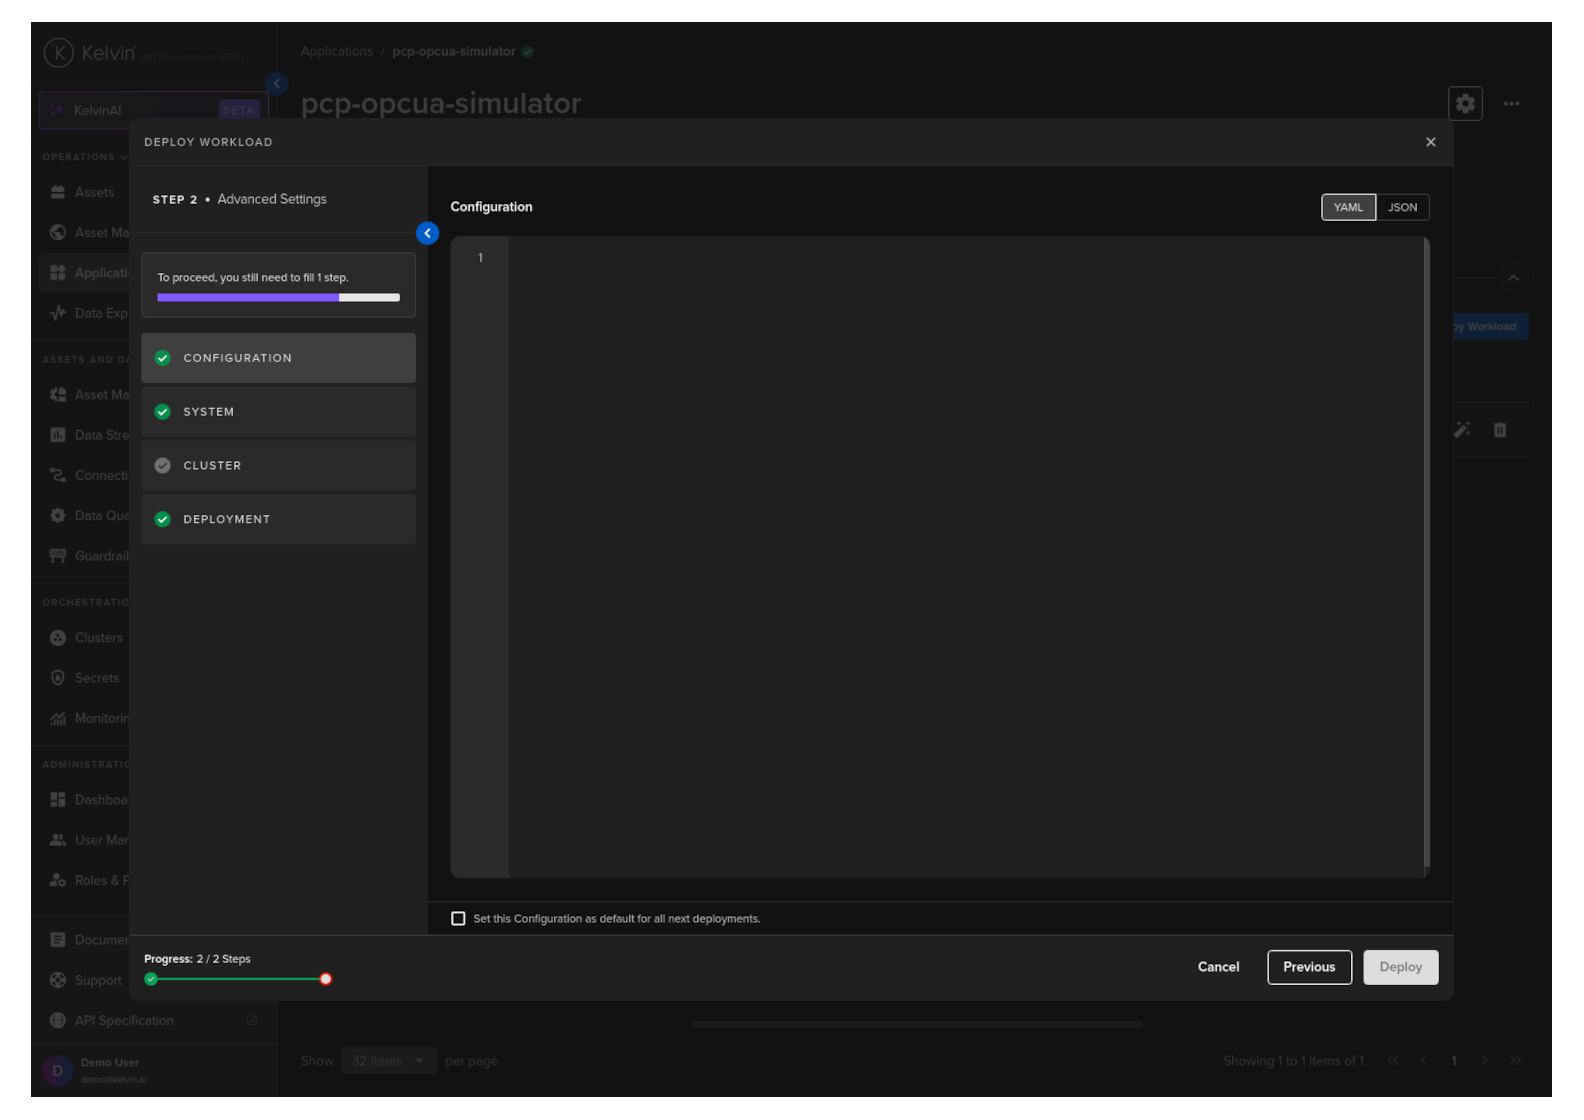
Task: Click the red progress step marker
Action: coord(325,979)
